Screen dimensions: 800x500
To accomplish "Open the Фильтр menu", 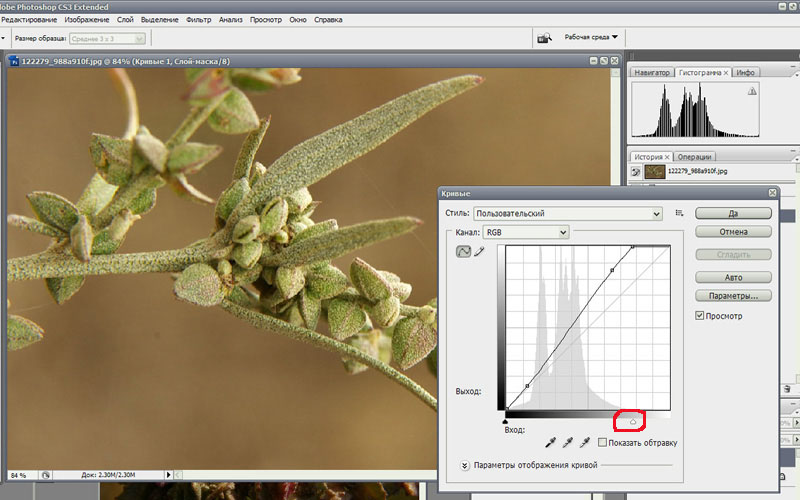I will tap(198, 19).
